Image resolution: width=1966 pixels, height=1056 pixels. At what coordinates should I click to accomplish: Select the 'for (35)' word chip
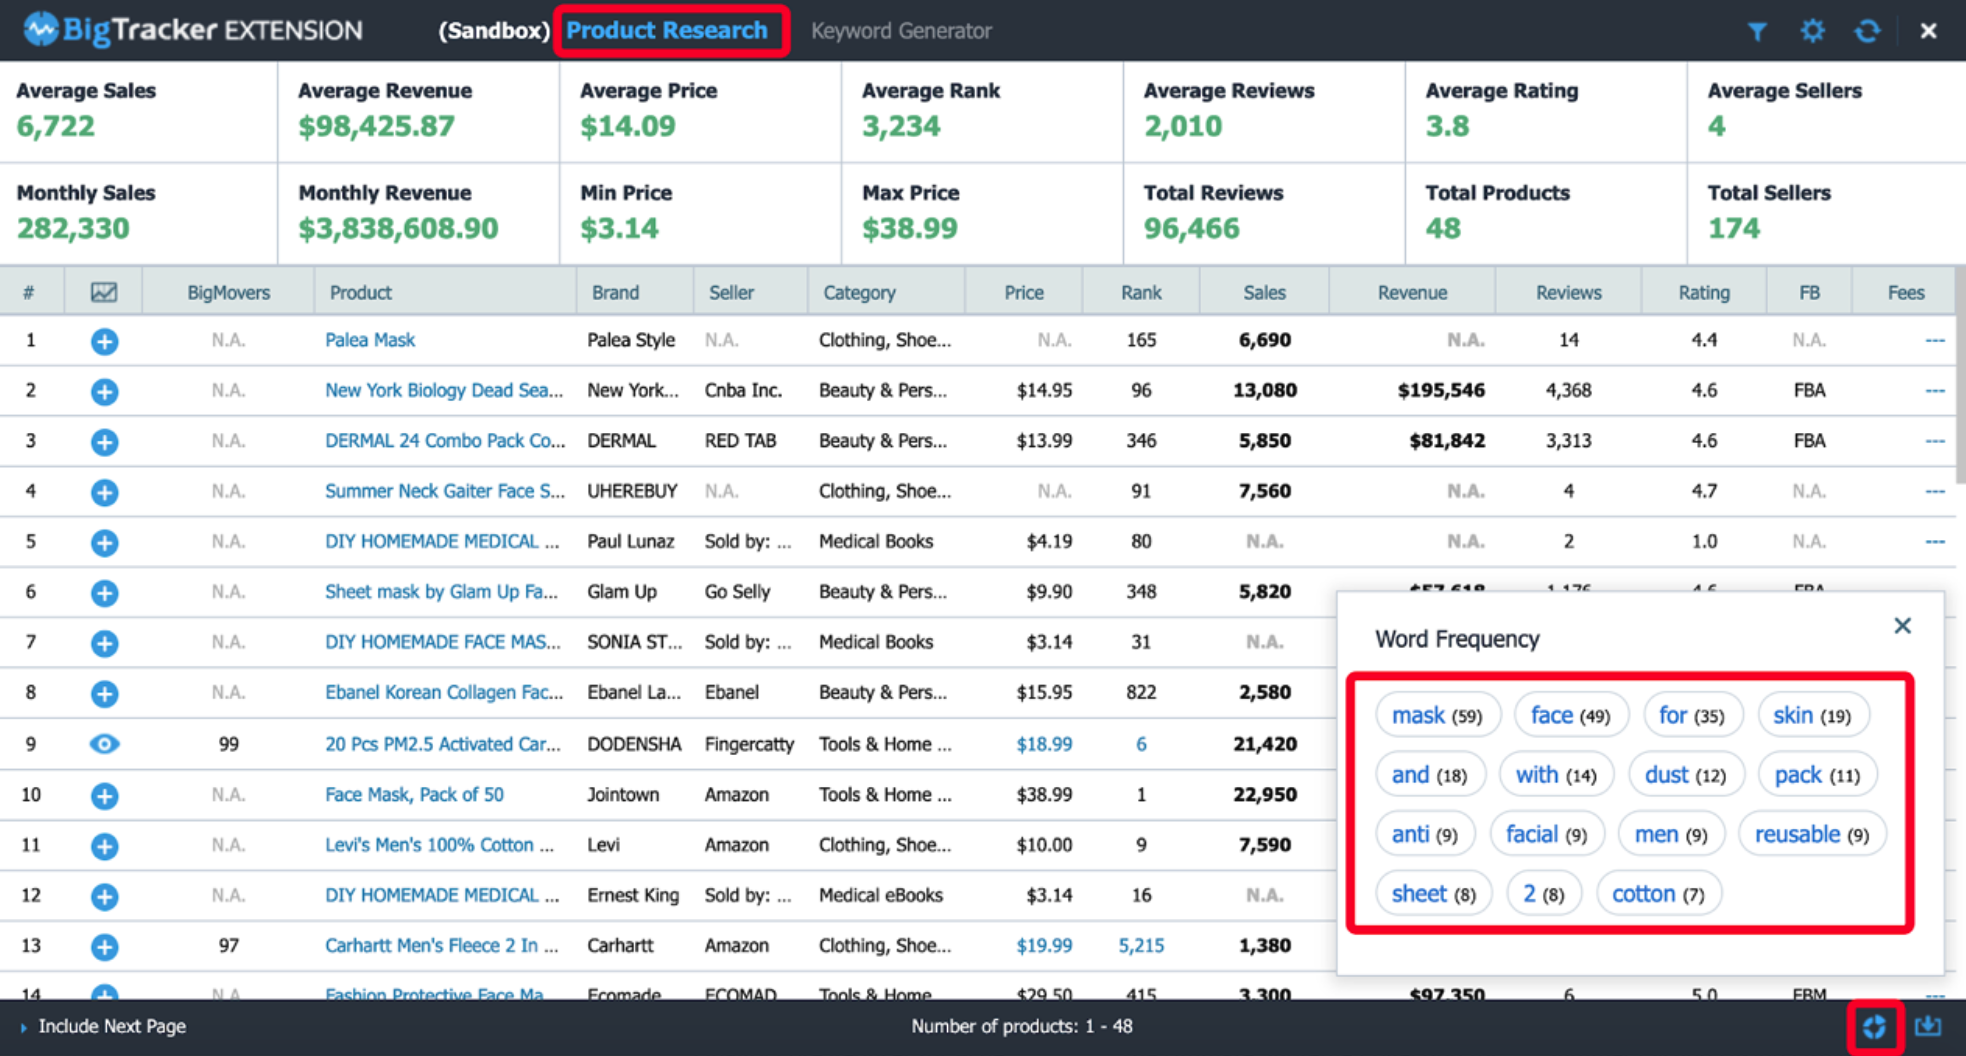point(1691,715)
